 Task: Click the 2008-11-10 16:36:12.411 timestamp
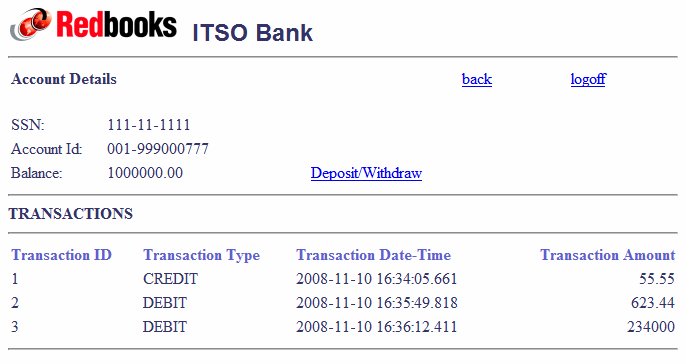pyautogui.click(x=376, y=327)
